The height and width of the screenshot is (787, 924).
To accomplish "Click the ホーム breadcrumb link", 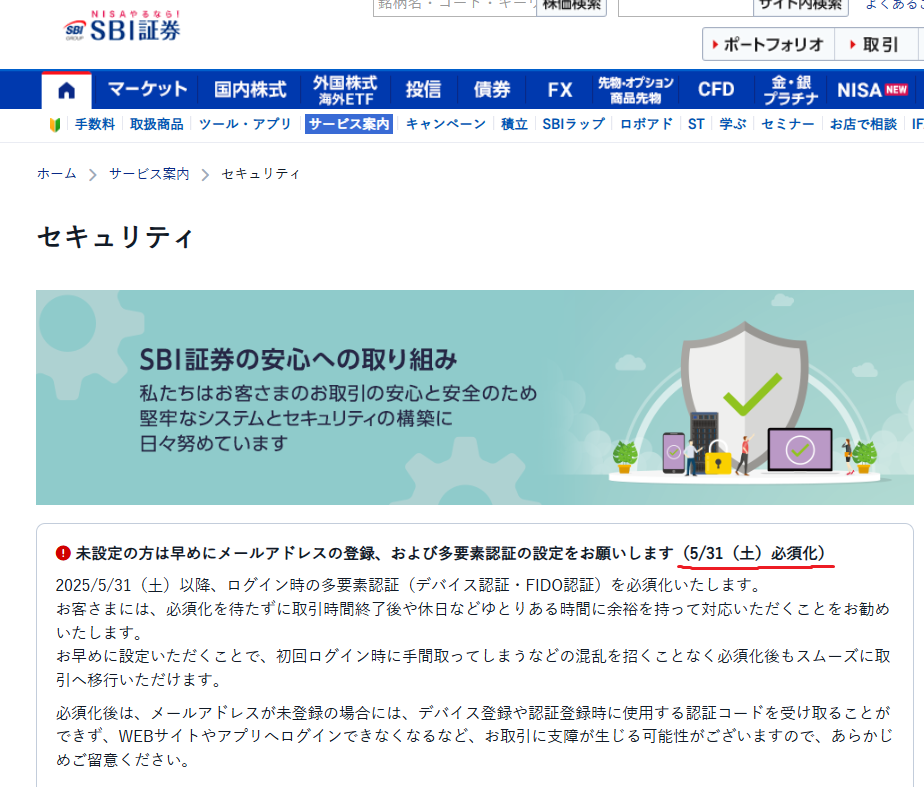I will pos(57,174).
